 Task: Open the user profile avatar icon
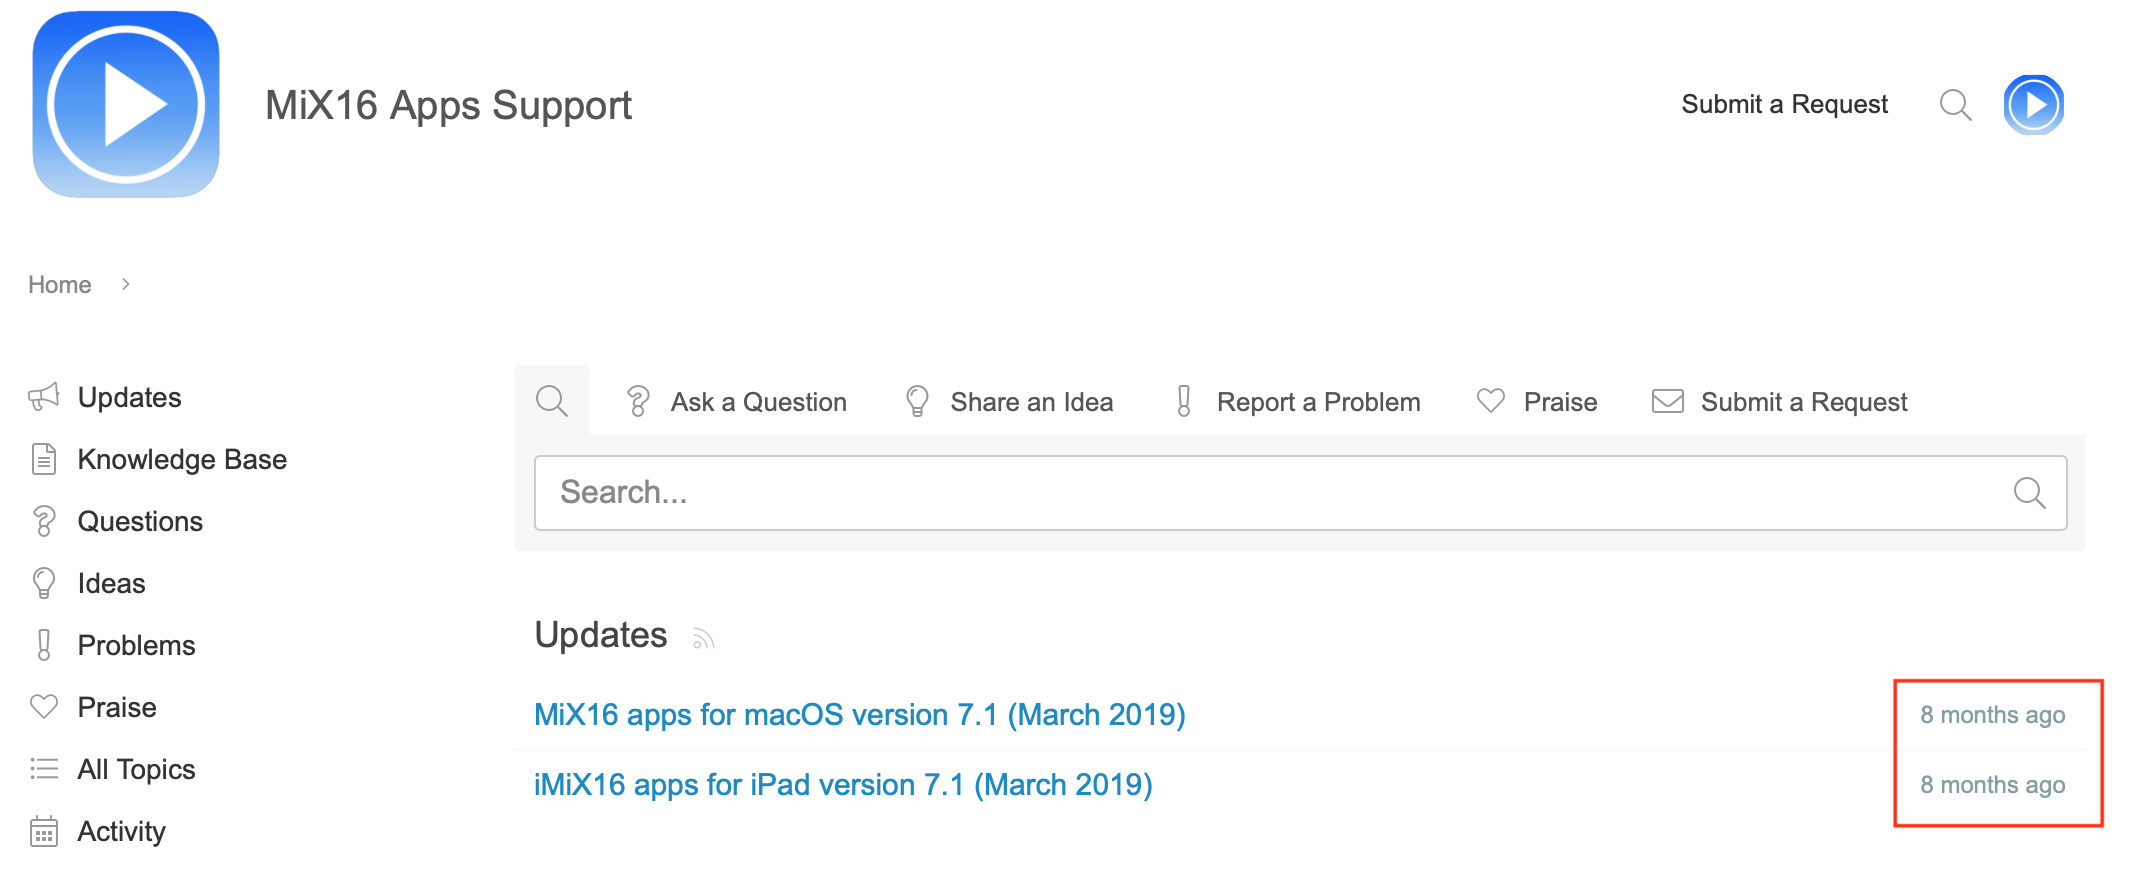(x=2033, y=105)
